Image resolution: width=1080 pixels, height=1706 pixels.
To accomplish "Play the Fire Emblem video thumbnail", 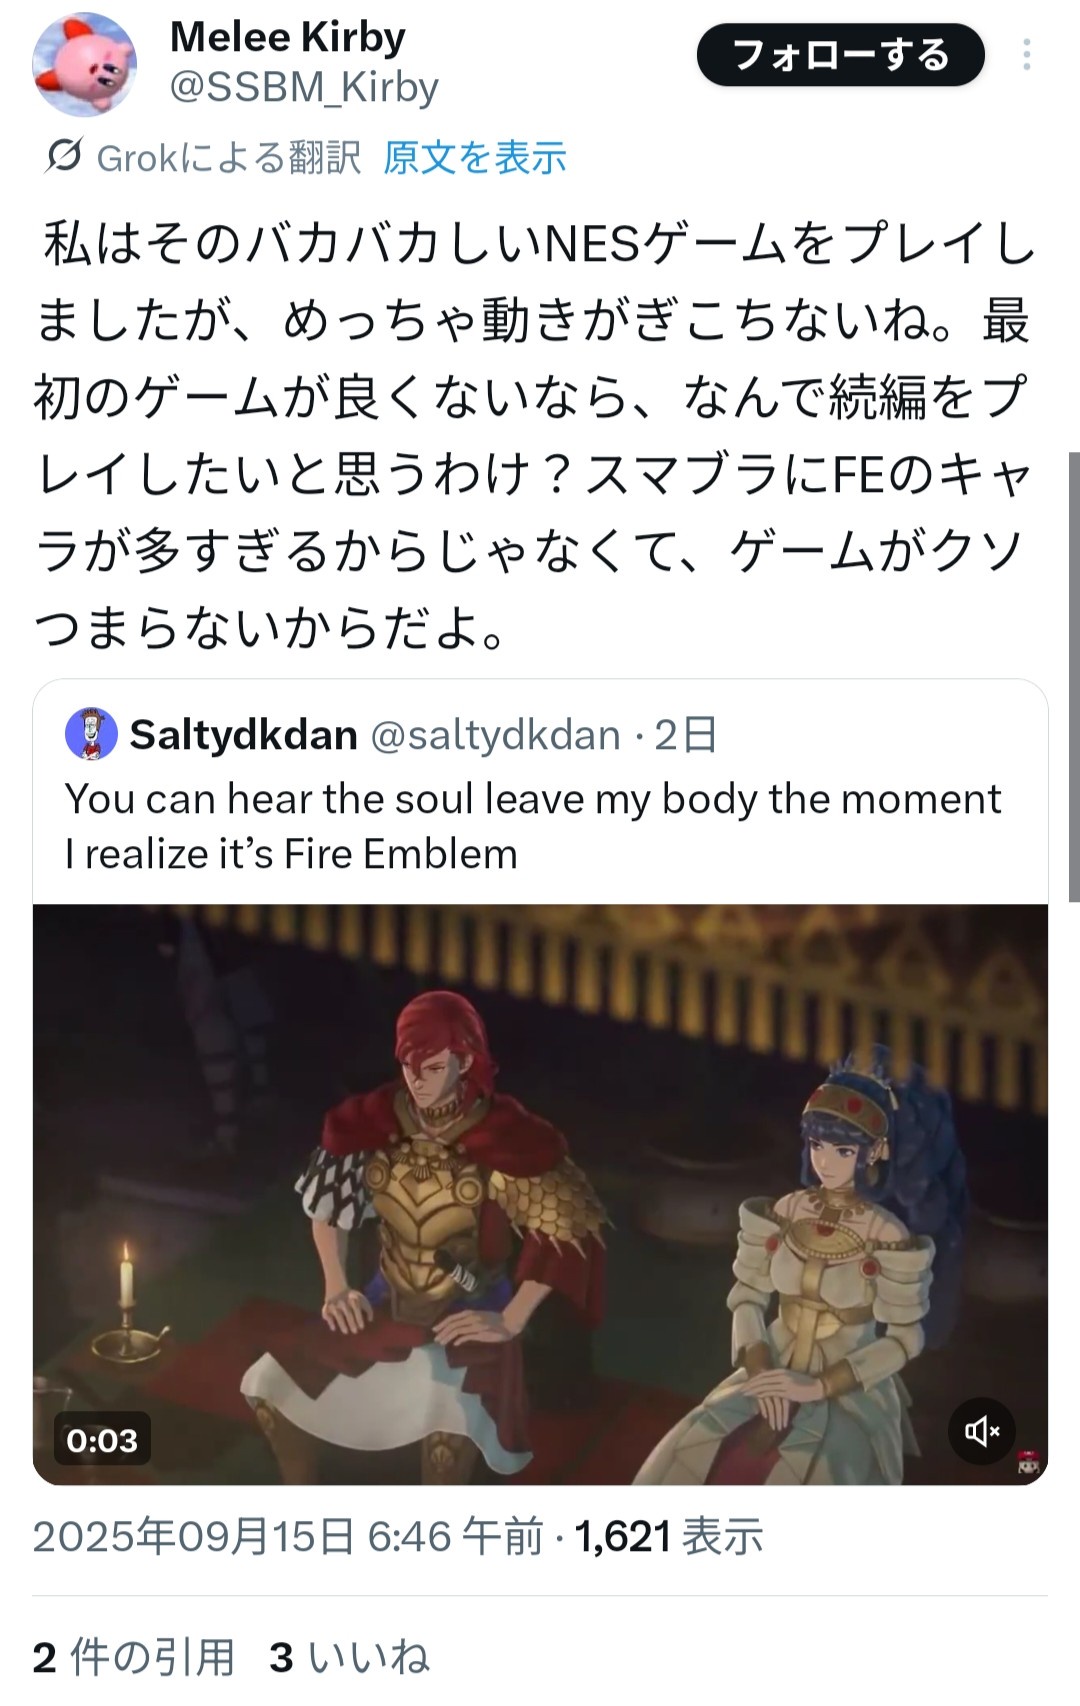I will tap(540, 1194).
